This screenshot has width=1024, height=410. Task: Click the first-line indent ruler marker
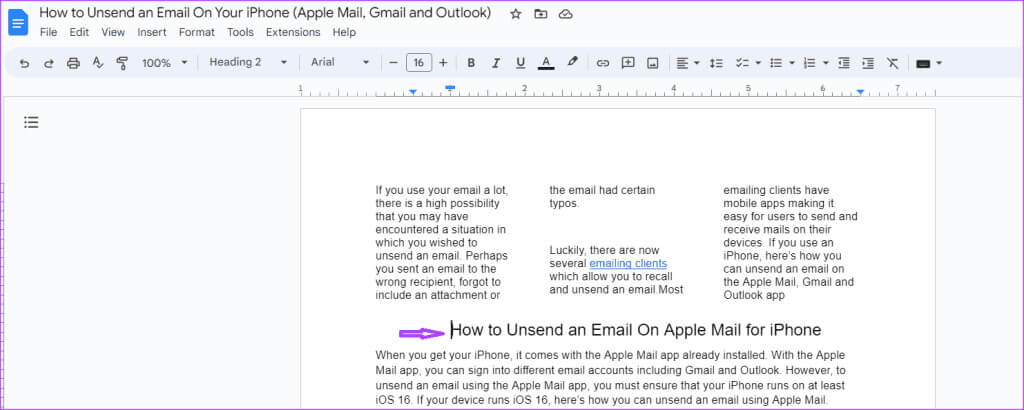(450, 87)
